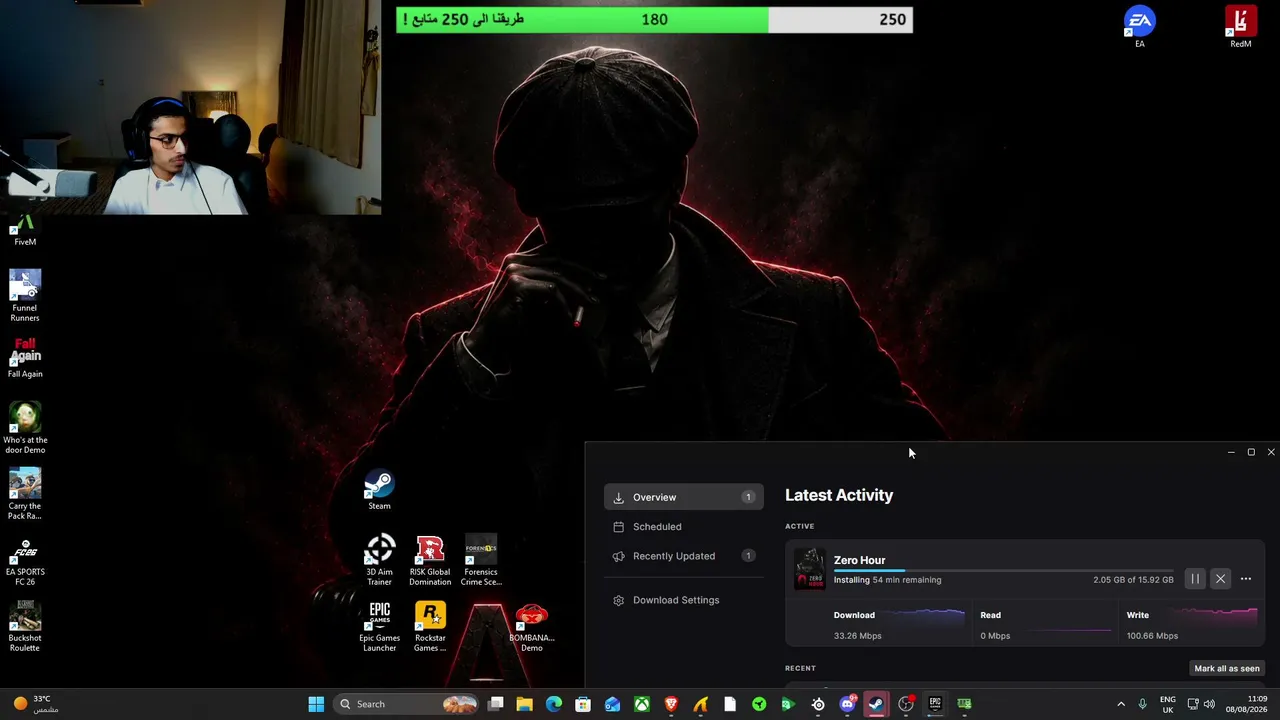Select the EA desktop shortcut
Viewport: 1280px width, 720px height.
(x=1139, y=27)
